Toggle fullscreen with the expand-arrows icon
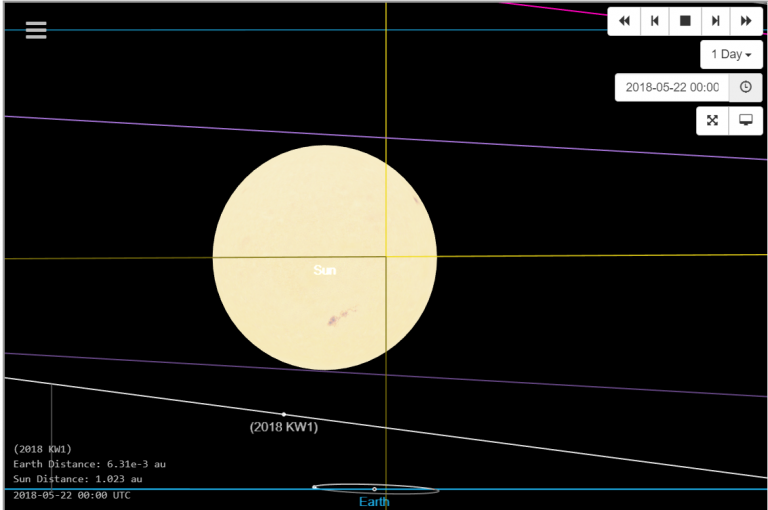This screenshot has height=510, width=768. (x=712, y=121)
